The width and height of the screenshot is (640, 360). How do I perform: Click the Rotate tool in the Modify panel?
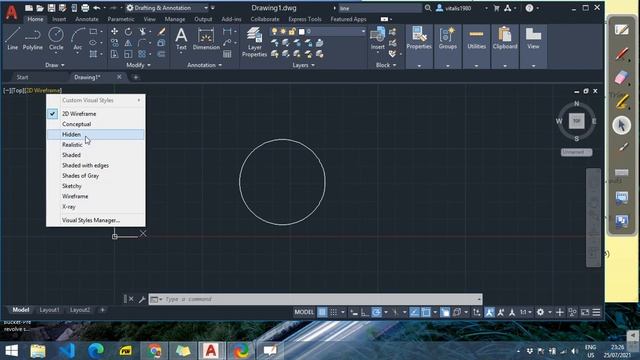(x=128, y=31)
